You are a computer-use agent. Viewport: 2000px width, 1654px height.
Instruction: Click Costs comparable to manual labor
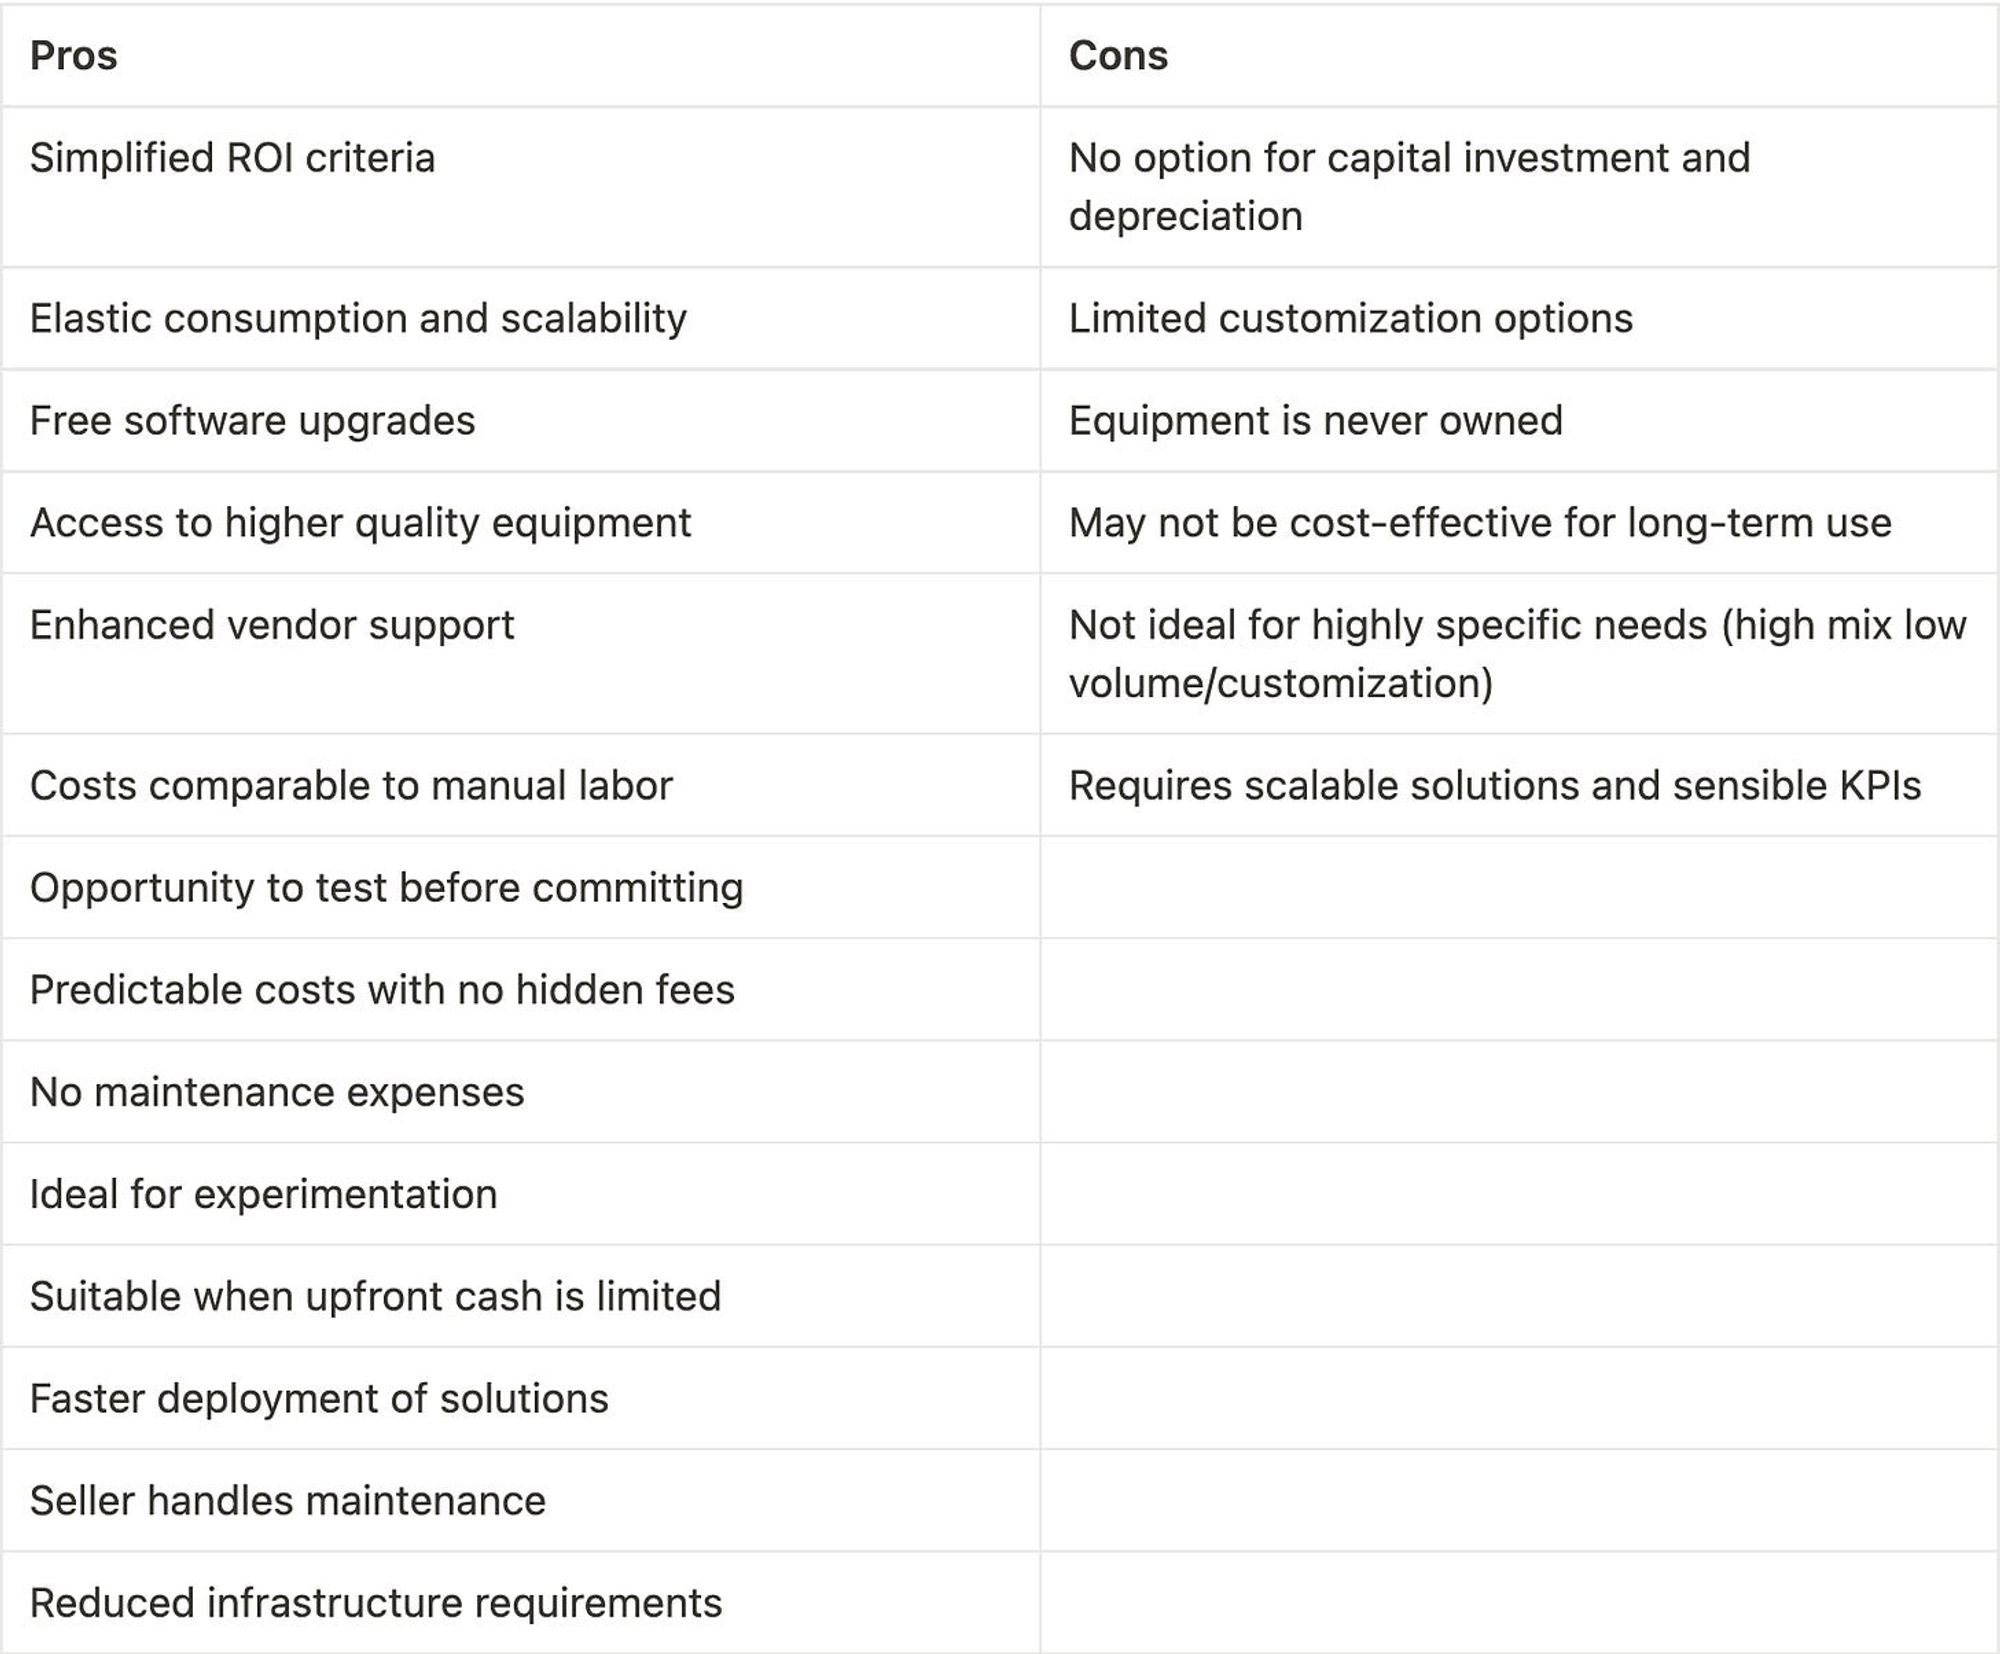point(351,786)
